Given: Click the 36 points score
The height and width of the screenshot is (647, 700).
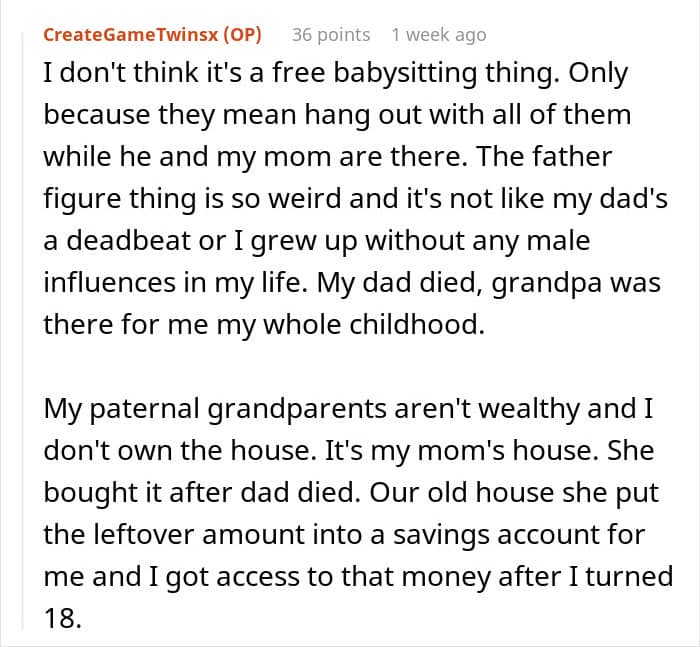Looking at the screenshot, I should pos(330,35).
